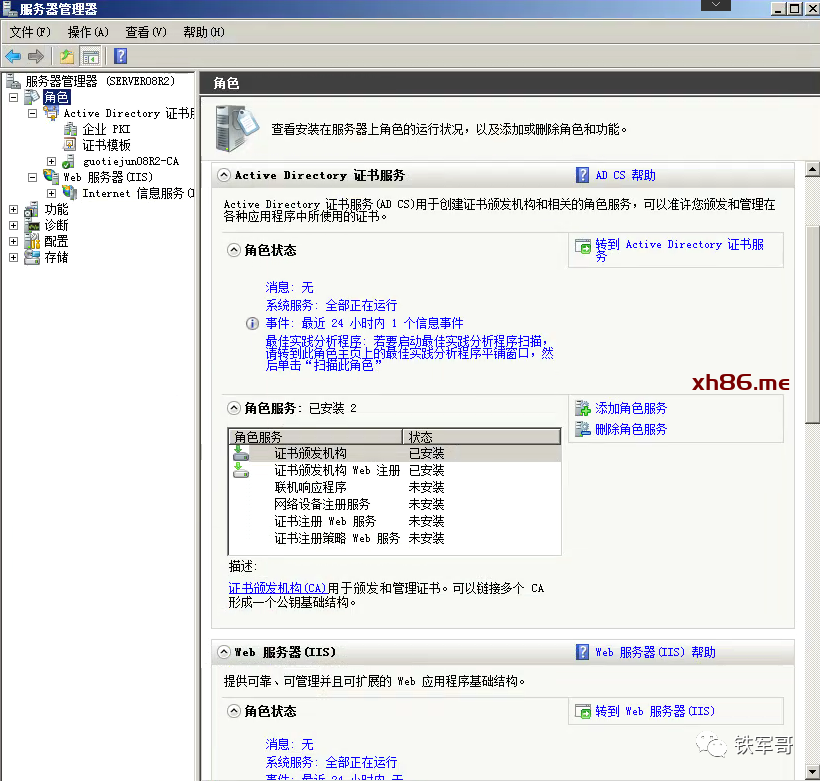Open the 查看(V) menu

pyautogui.click(x=146, y=32)
